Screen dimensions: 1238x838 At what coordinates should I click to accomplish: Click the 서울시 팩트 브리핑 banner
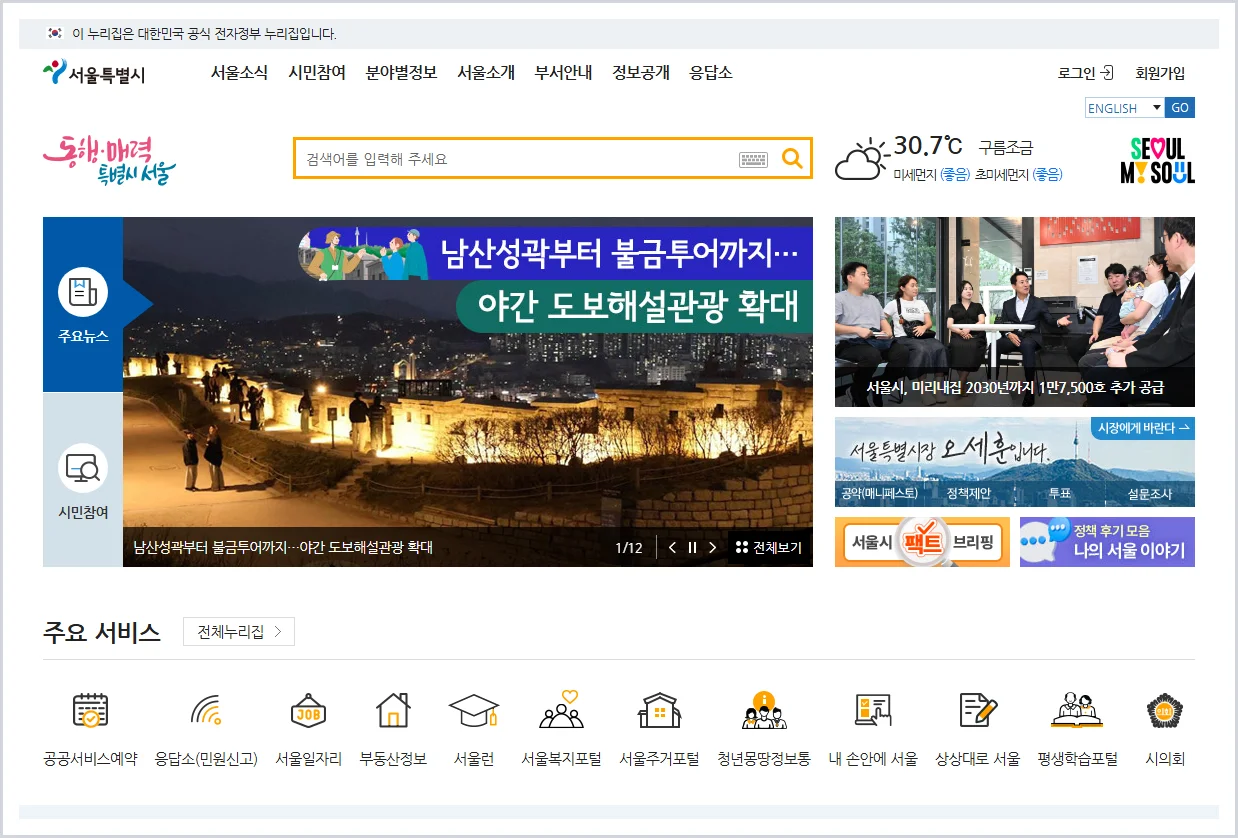(x=922, y=542)
